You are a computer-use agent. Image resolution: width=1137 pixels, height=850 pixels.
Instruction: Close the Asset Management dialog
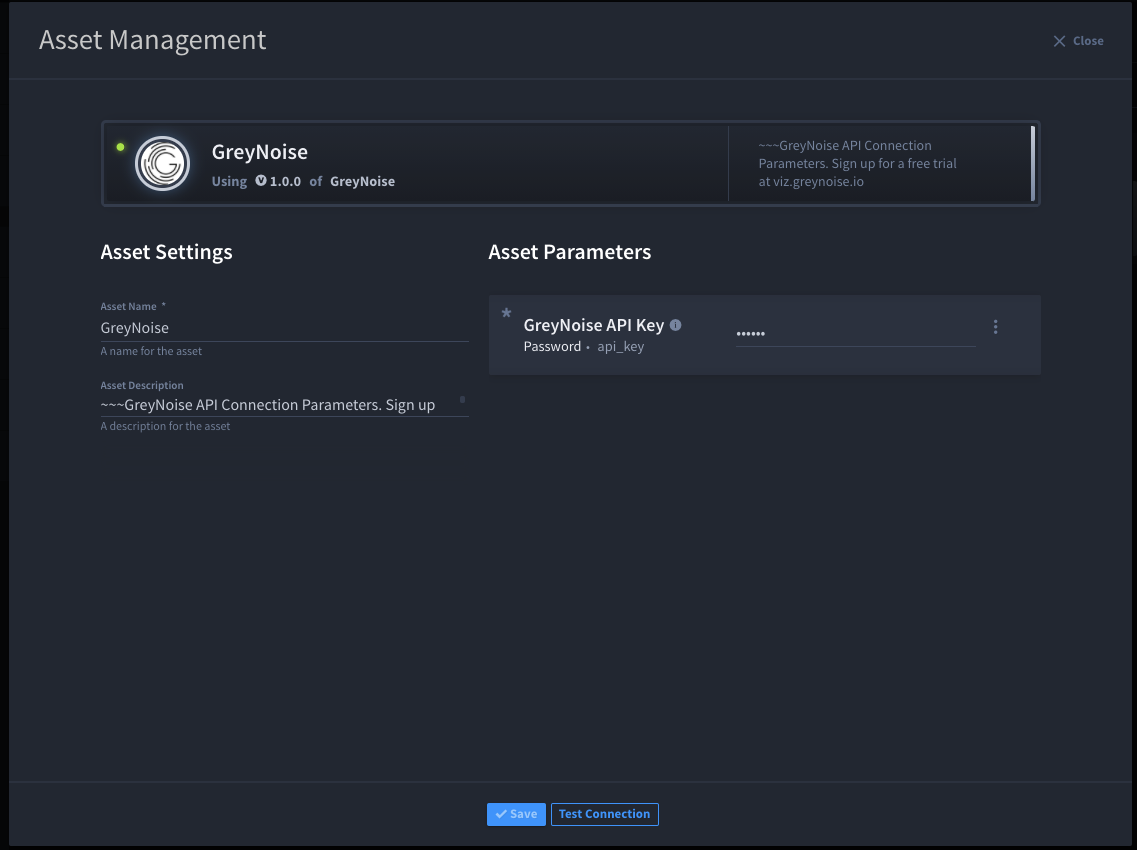[1078, 41]
